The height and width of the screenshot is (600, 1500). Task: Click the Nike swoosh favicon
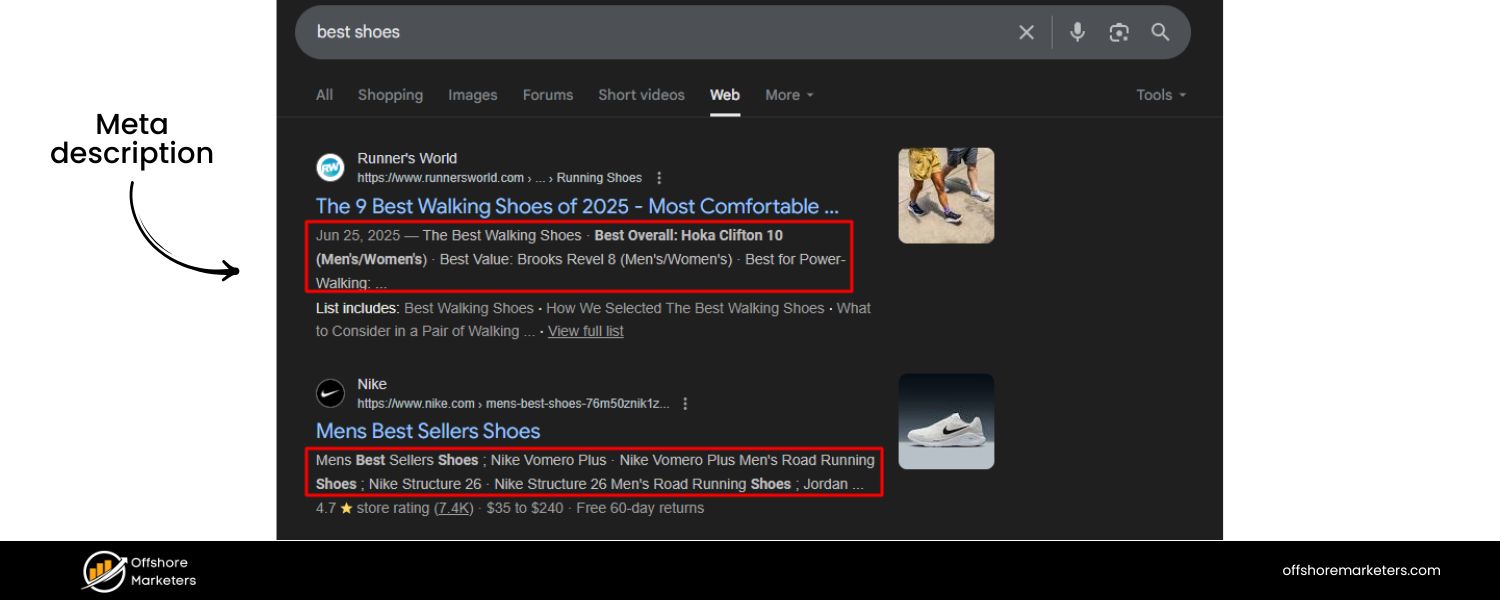point(330,393)
